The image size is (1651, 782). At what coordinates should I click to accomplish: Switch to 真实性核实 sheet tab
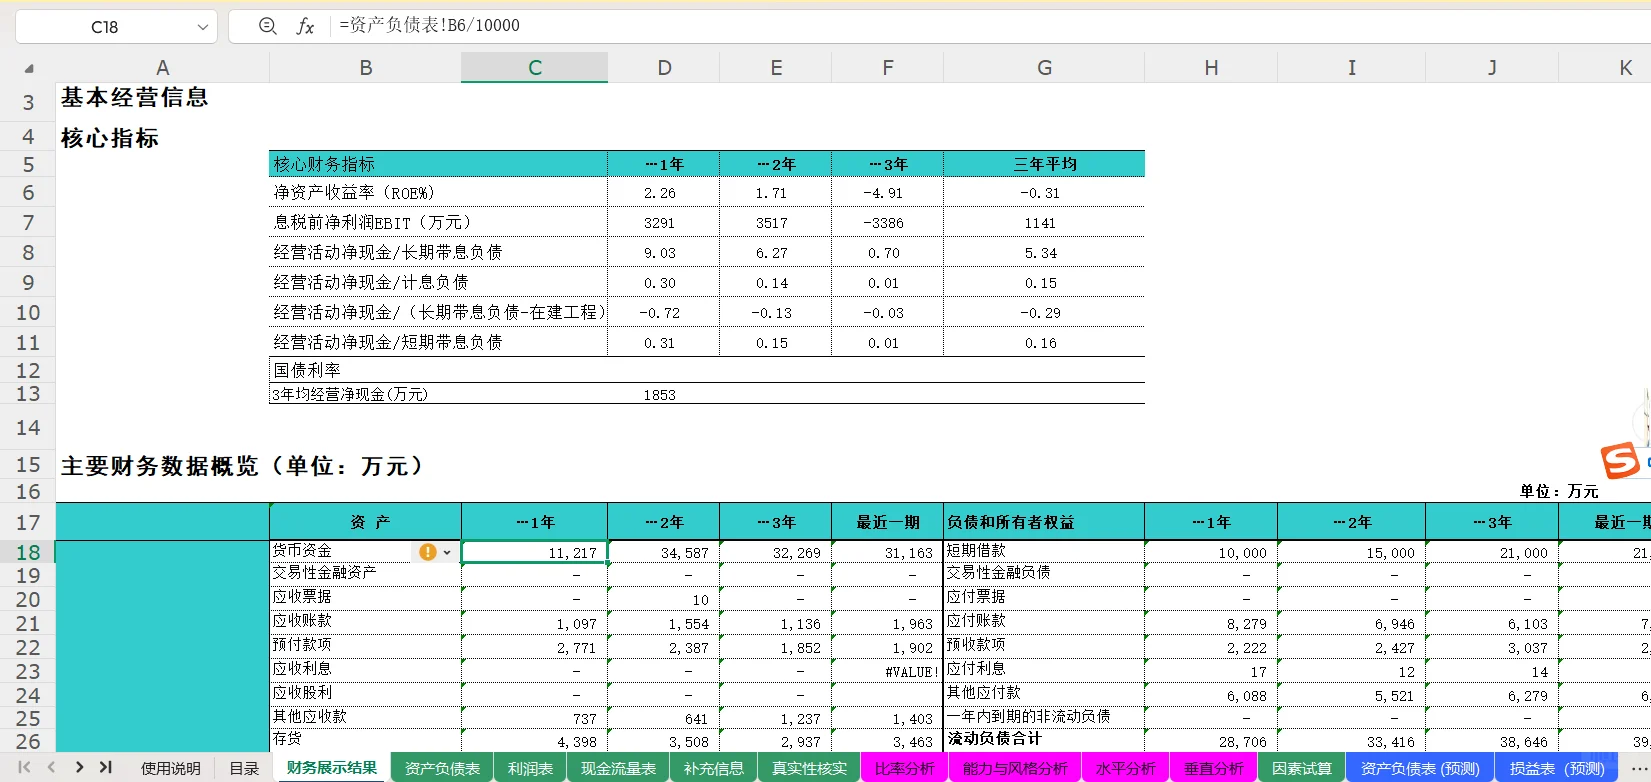click(809, 768)
